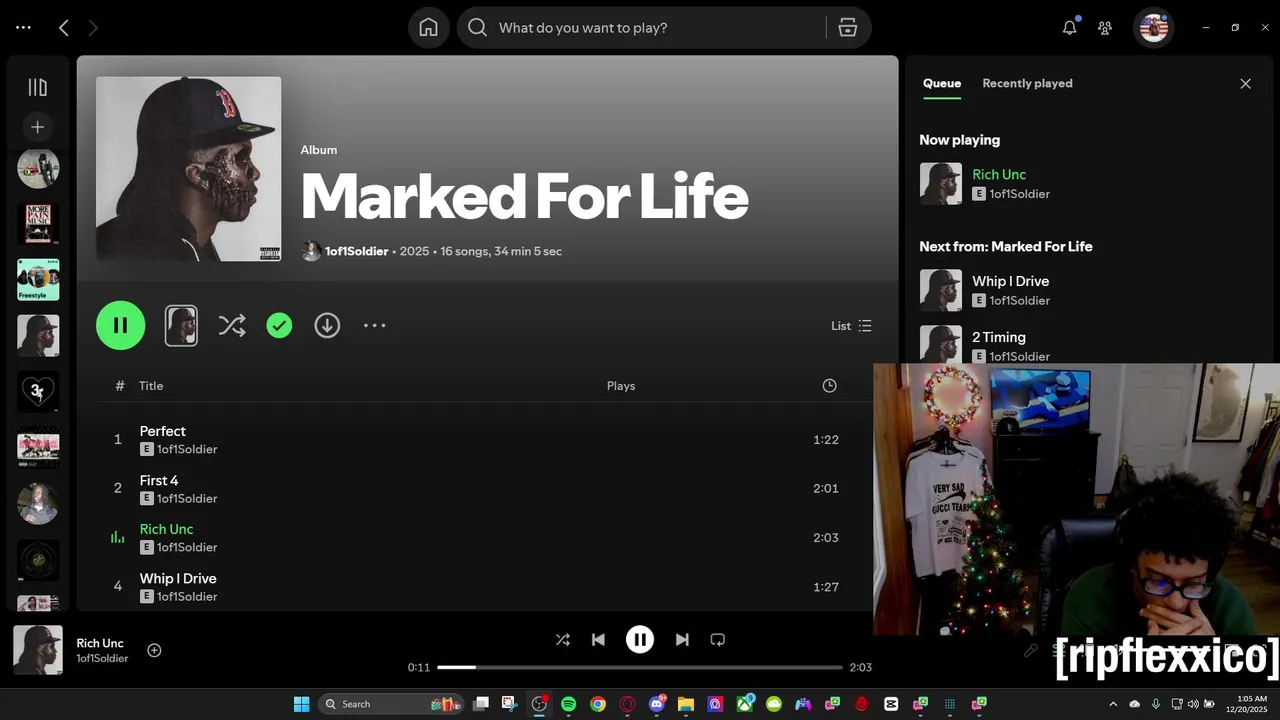Screen dimensions: 1280x720
Task: Open the List view options dropdown
Action: click(x=852, y=326)
